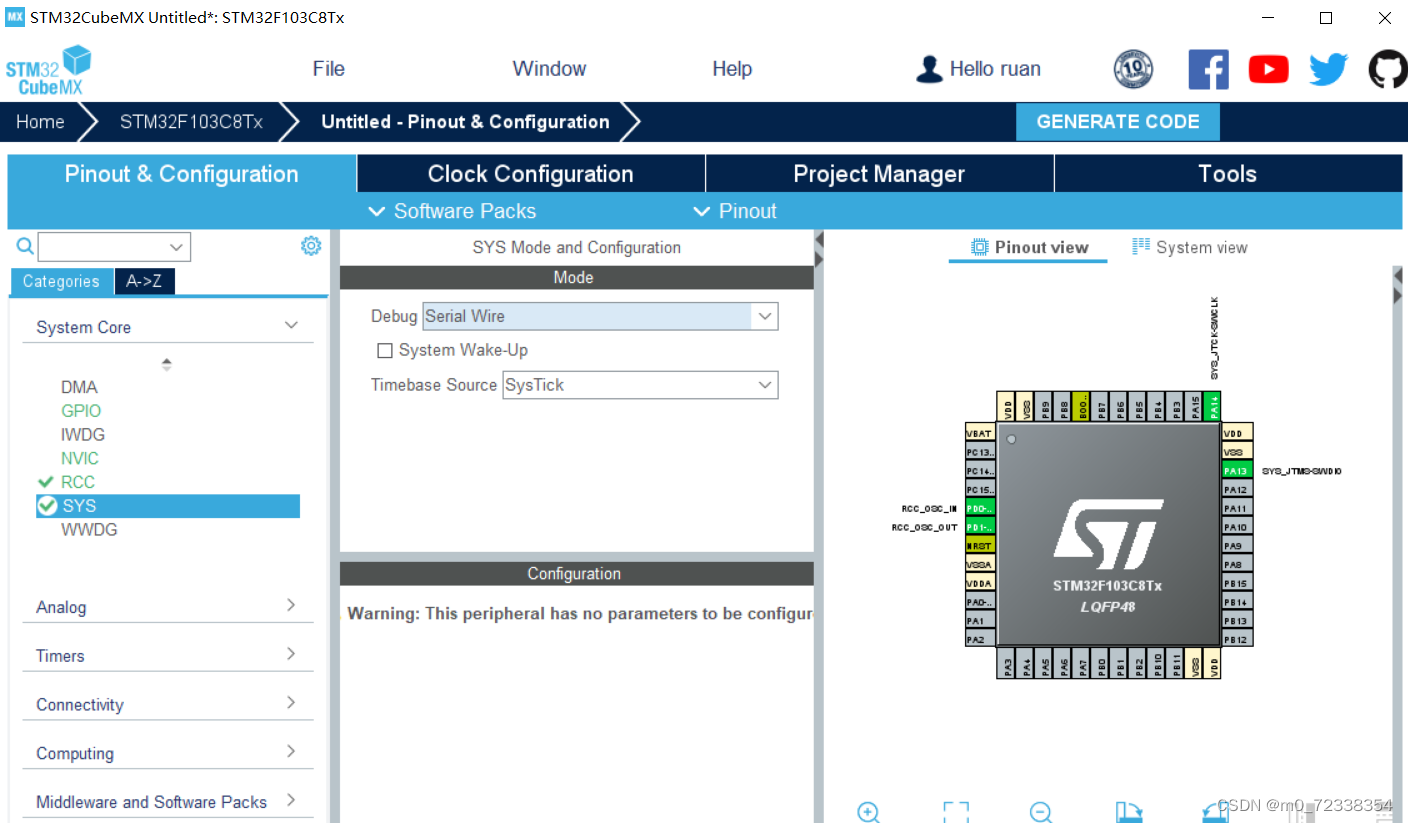The image size is (1408, 823).
Task: Enable the System Wake-Up checkbox
Action: [x=384, y=351]
